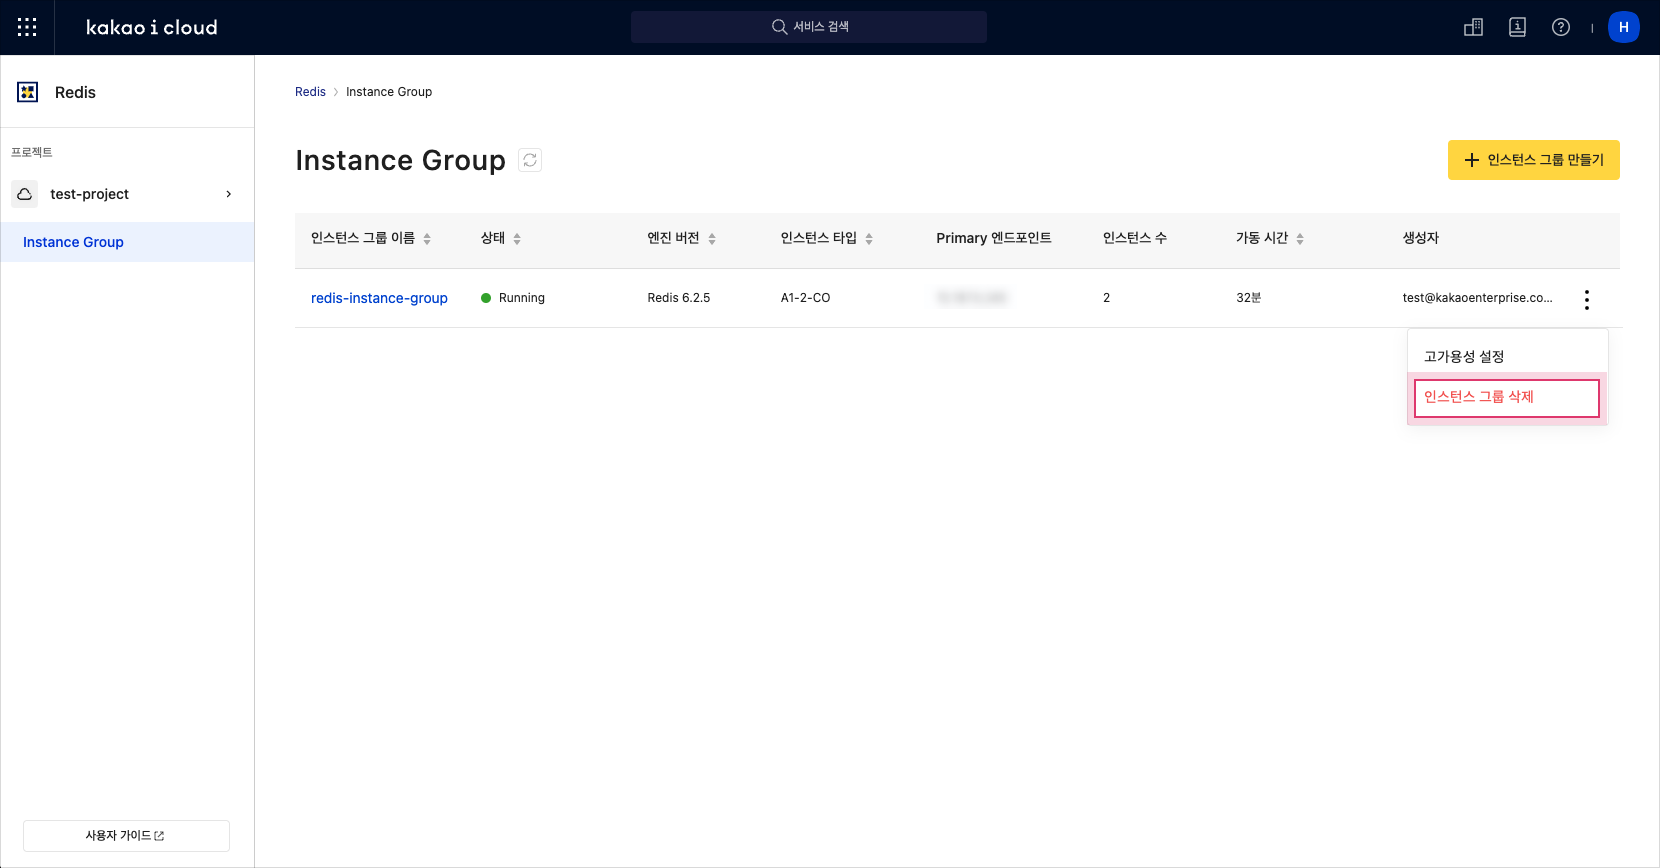The width and height of the screenshot is (1660, 868).
Task: Click the 프로젝트 section label
Action: (x=32, y=152)
